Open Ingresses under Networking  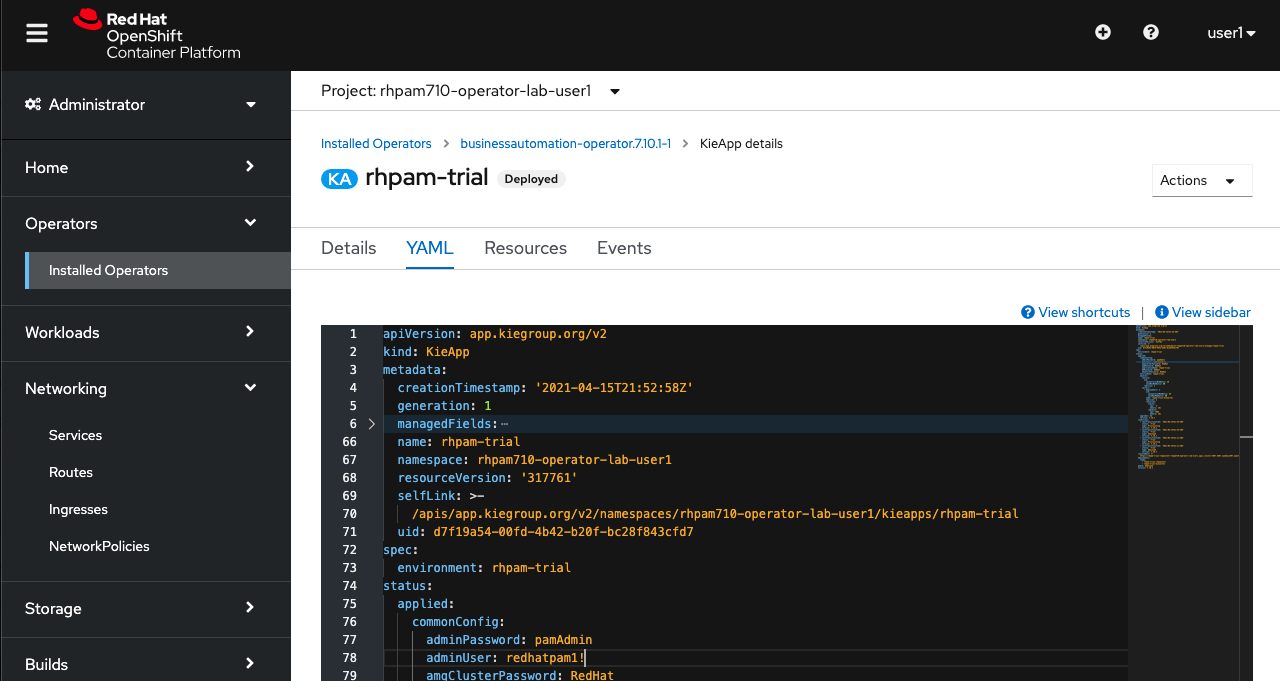point(78,509)
